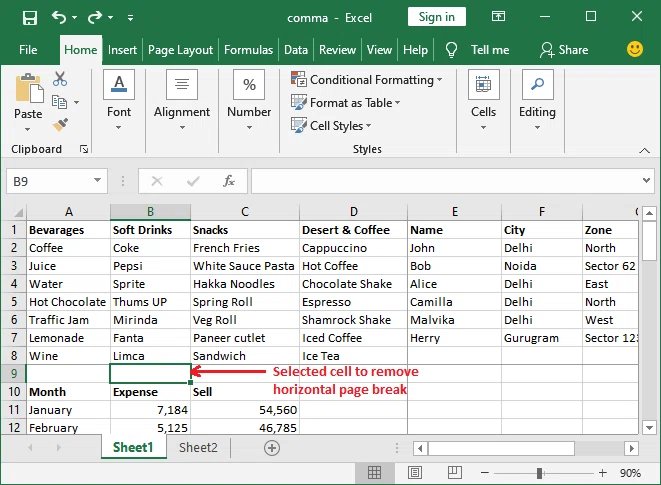Open the Number group button

[x=249, y=100]
